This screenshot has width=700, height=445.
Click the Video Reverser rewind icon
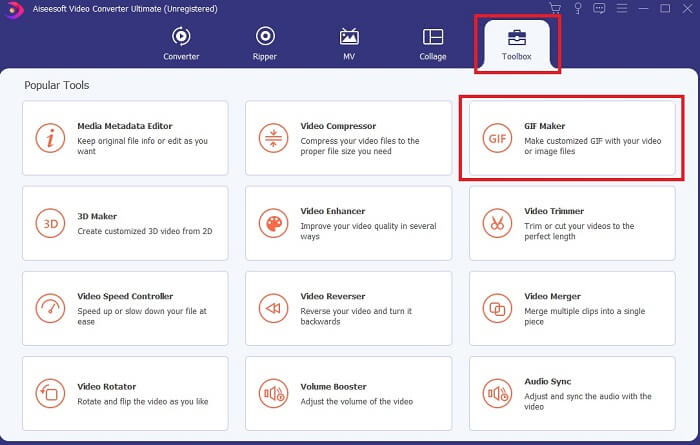[273, 308]
